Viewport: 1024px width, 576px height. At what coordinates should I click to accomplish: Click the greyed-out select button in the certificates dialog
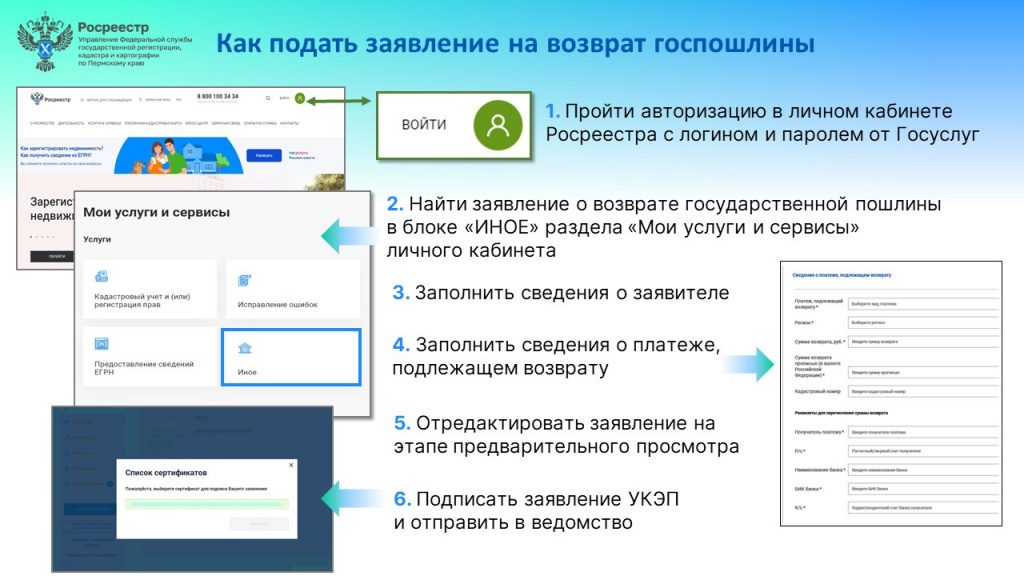259,524
